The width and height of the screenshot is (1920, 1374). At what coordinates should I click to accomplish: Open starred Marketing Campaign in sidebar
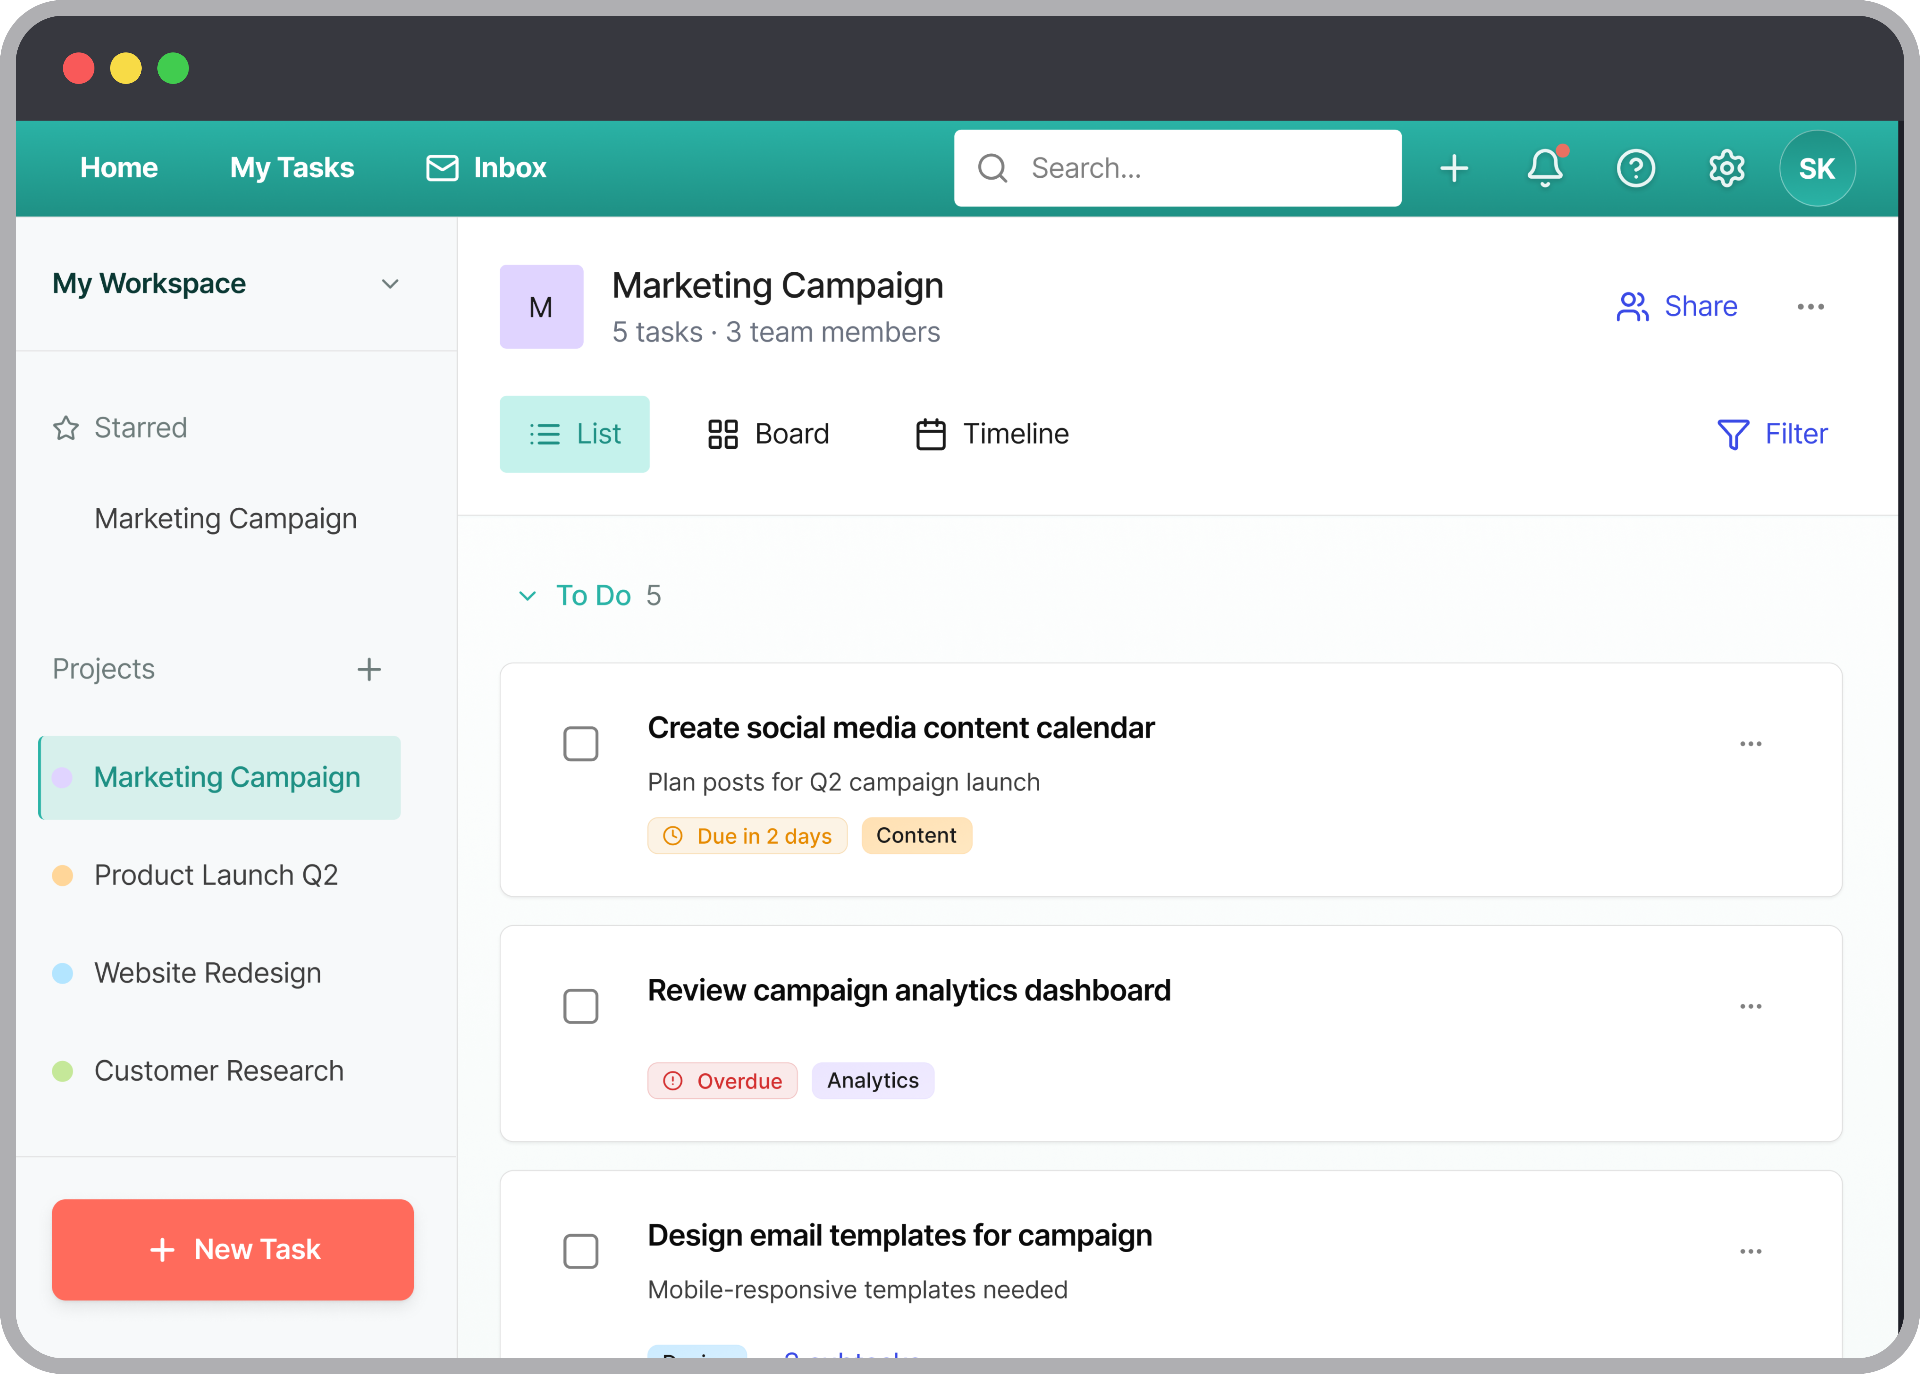pos(226,519)
